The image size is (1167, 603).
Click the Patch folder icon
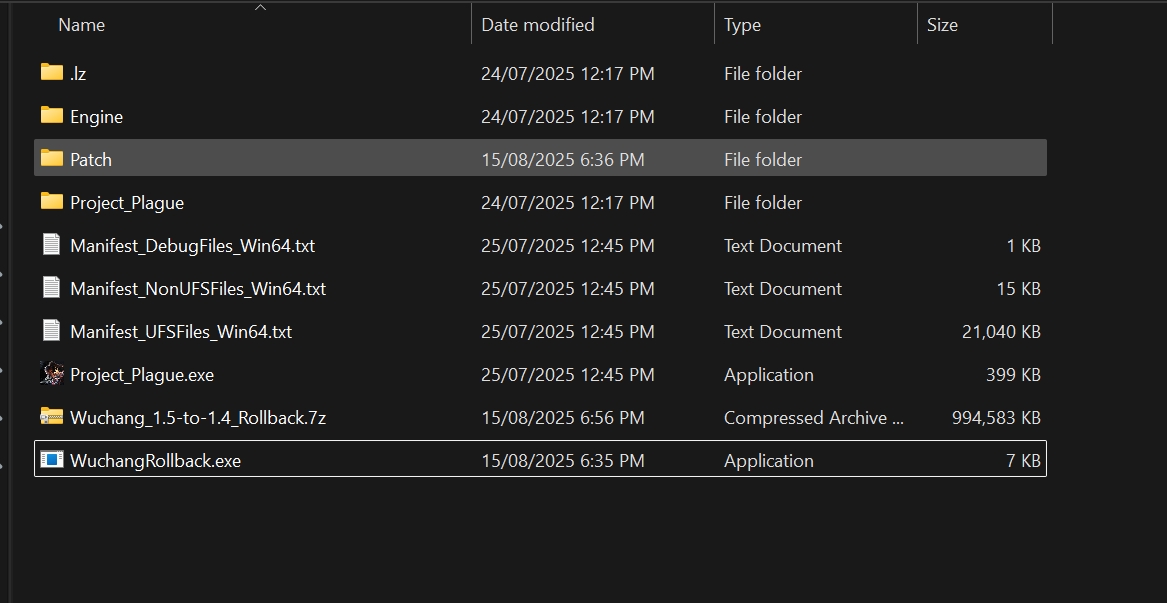click(52, 159)
